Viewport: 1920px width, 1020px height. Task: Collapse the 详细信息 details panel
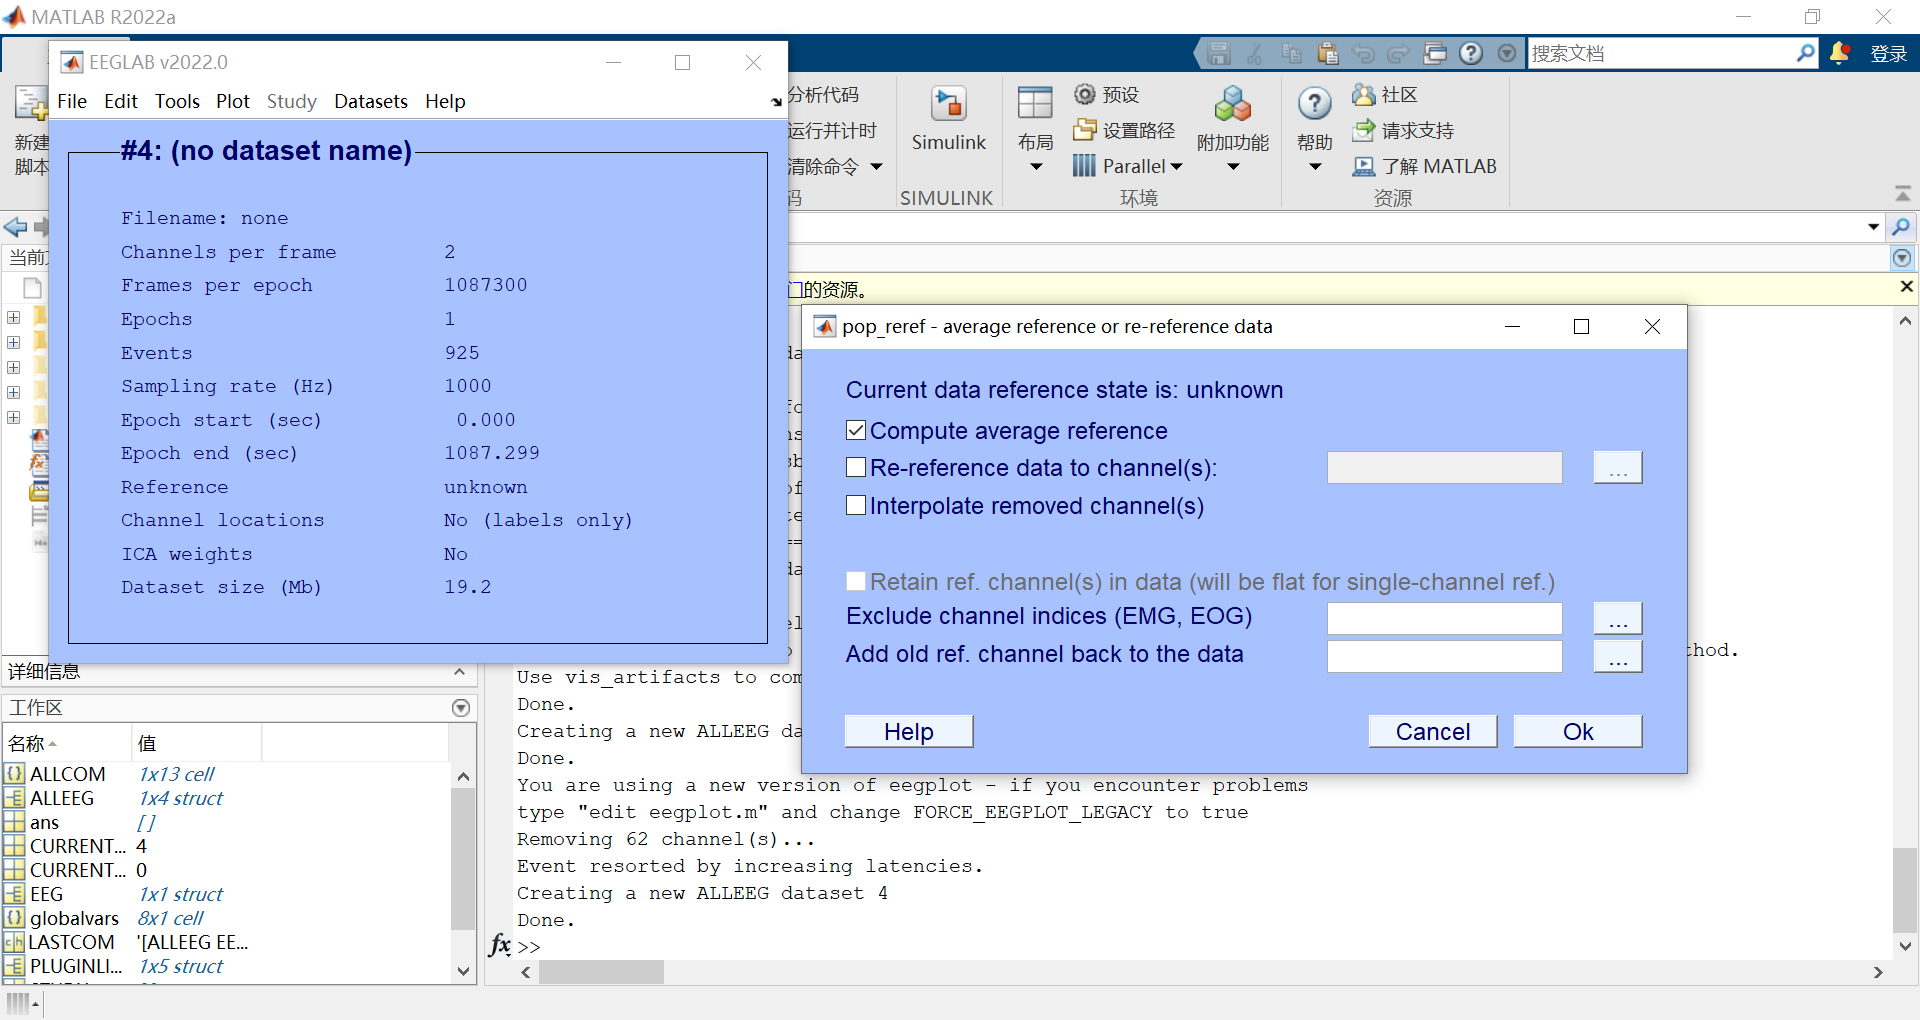pyautogui.click(x=459, y=672)
